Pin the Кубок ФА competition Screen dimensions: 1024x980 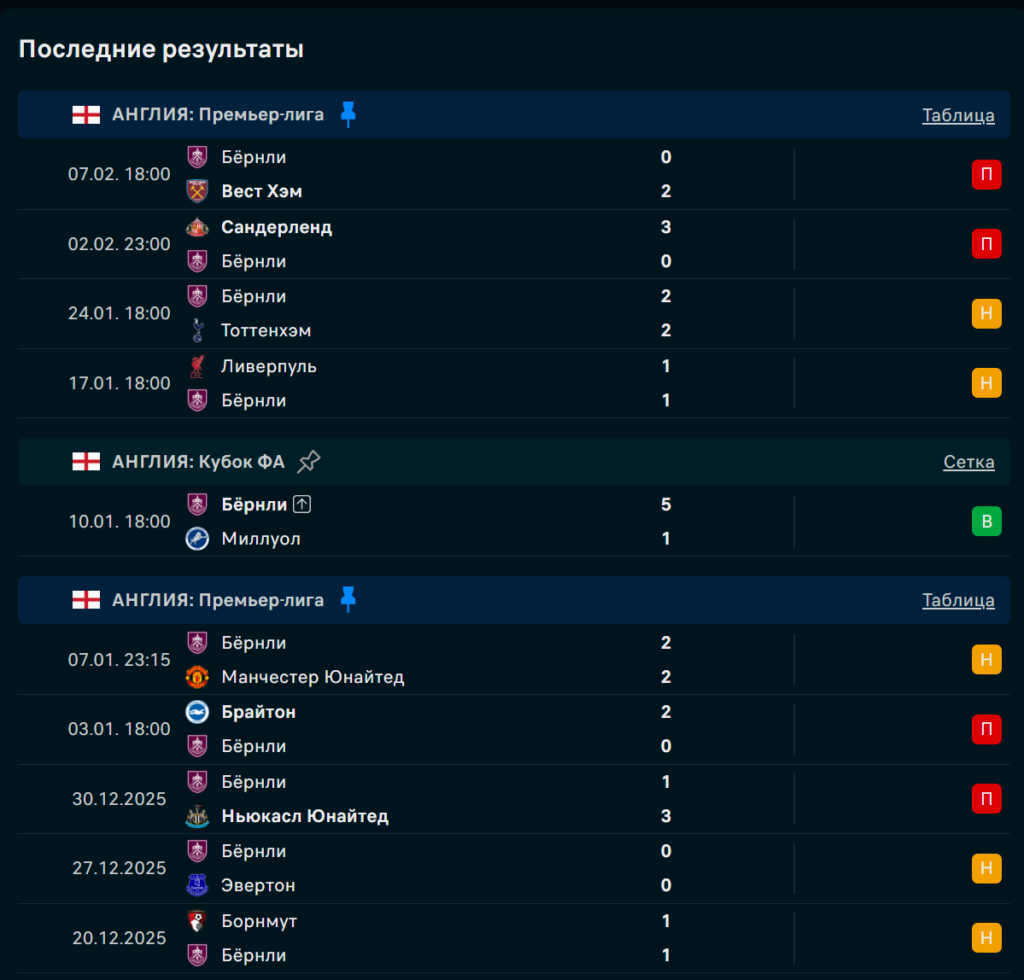pyautogui.click(x=309, y=461)
